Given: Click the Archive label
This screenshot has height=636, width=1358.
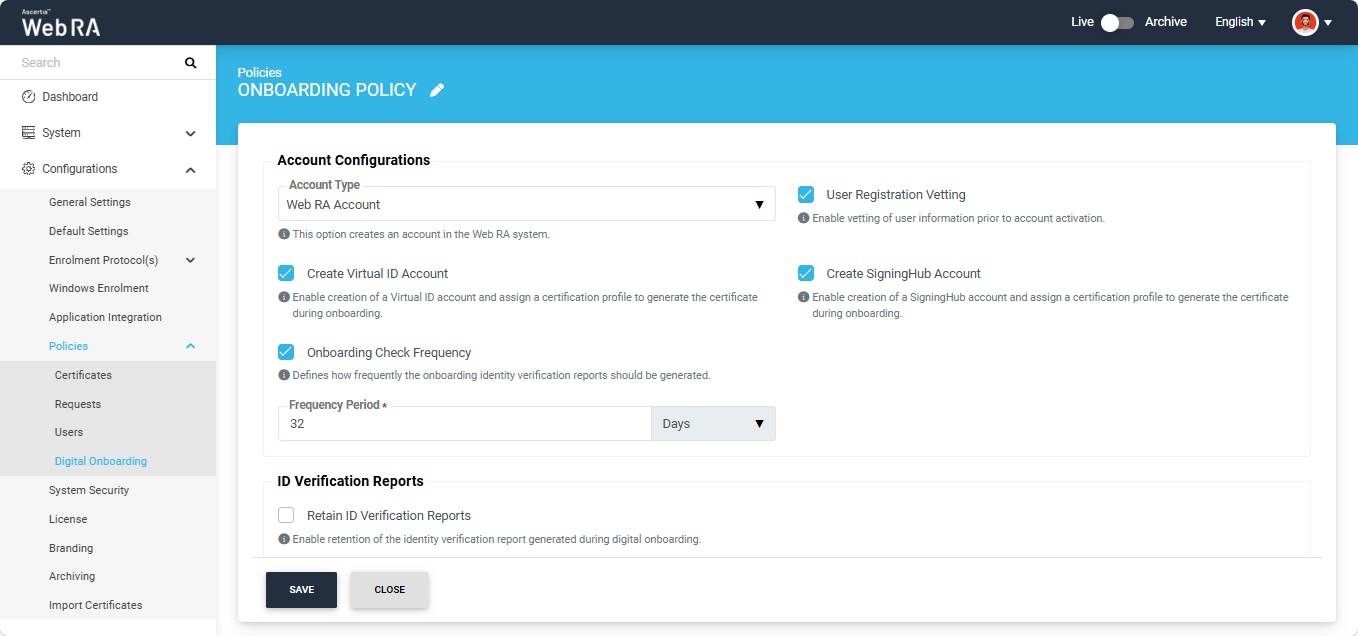Looking at the screenshot, I should (x=1166, y=22).
